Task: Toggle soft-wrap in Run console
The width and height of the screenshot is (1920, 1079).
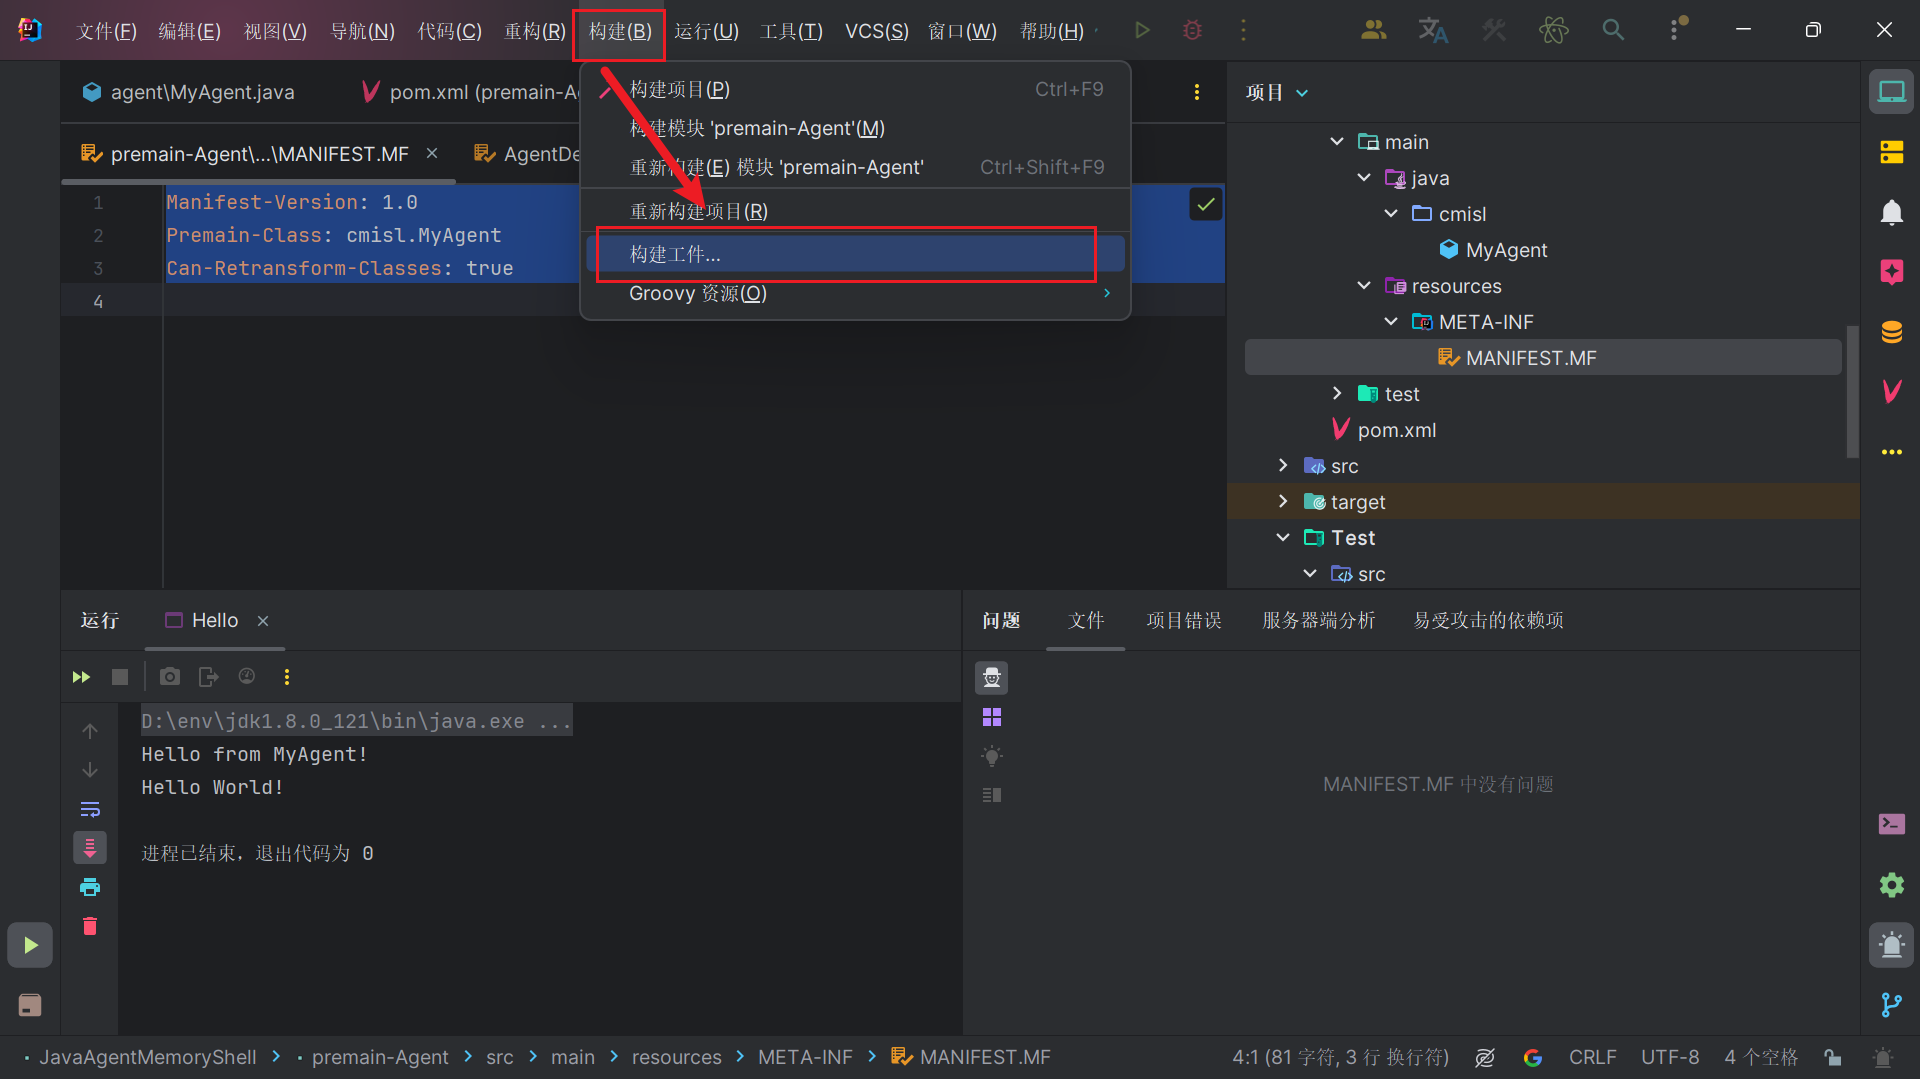Action: click(90, 809)
